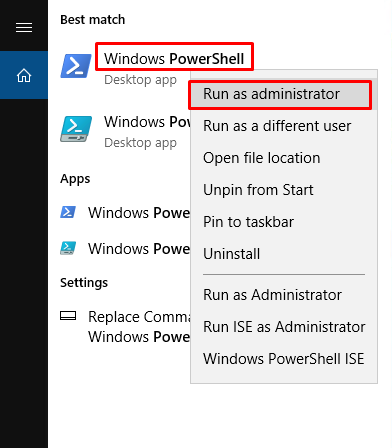Choose Run ISE as Administrator
392x448 pixels.
(x=284, y=327)
